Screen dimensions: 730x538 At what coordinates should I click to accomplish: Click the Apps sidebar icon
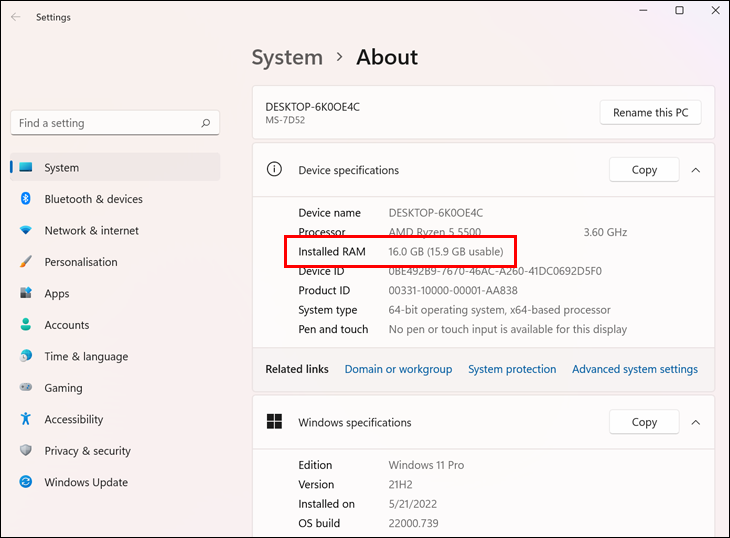click(x=26, y=293)
